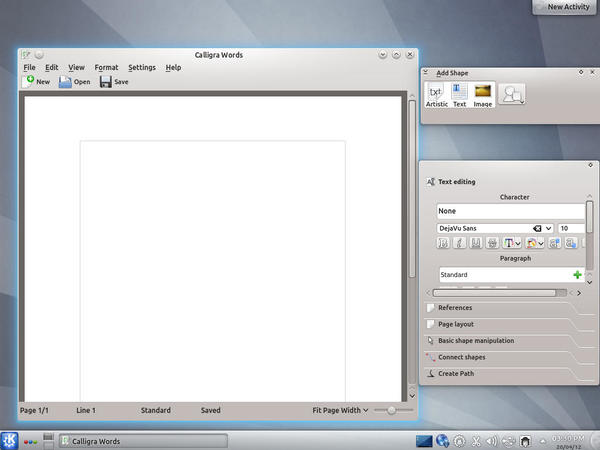Click the globe network tray icon
This screenshot has width=600, height=450.
click(x=442, y=441)
